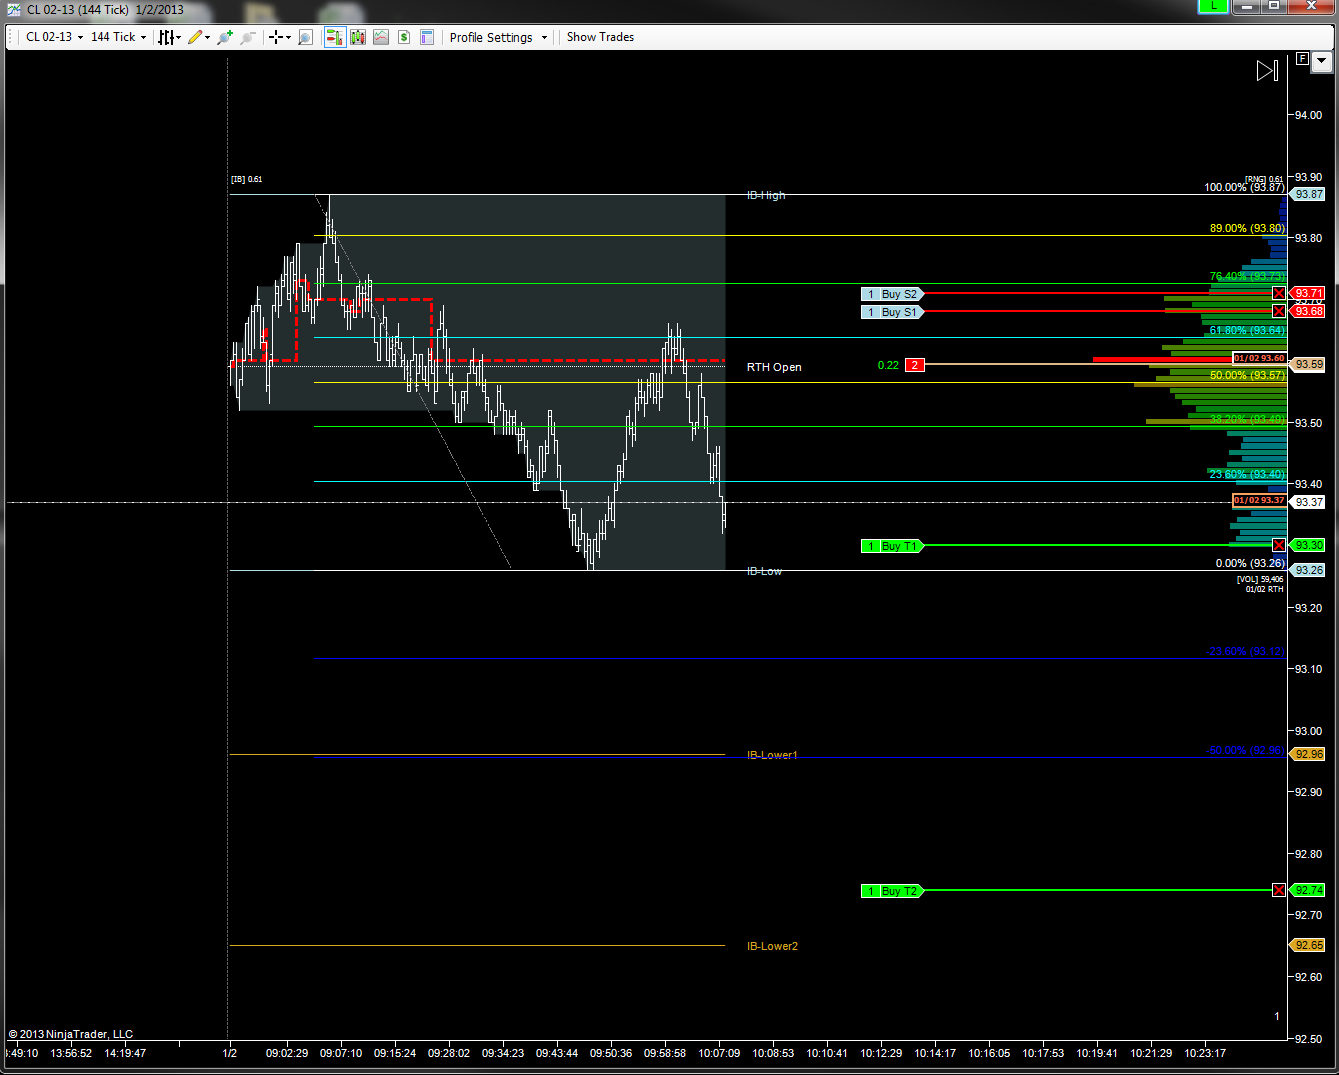The image size is (1339, 1075).
Task: Click the IB-Low line label
Action: point(764,571)
